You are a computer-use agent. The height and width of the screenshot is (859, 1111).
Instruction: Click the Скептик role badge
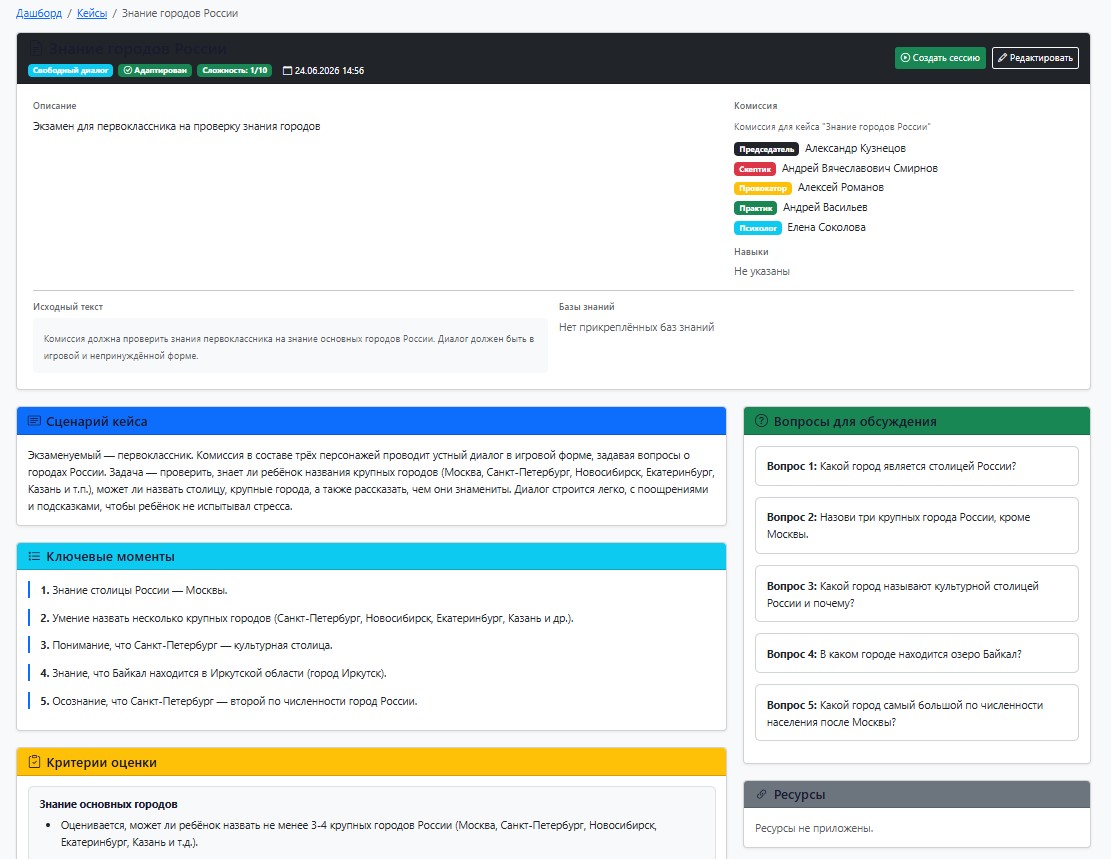(x=755, y=169)
